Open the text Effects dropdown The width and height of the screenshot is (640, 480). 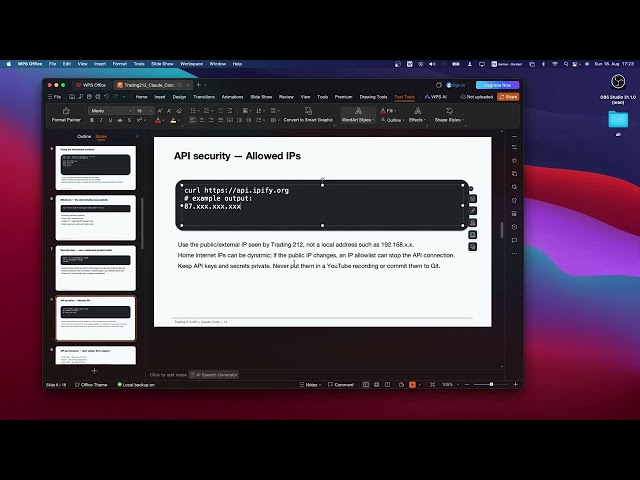click(417, 115)
